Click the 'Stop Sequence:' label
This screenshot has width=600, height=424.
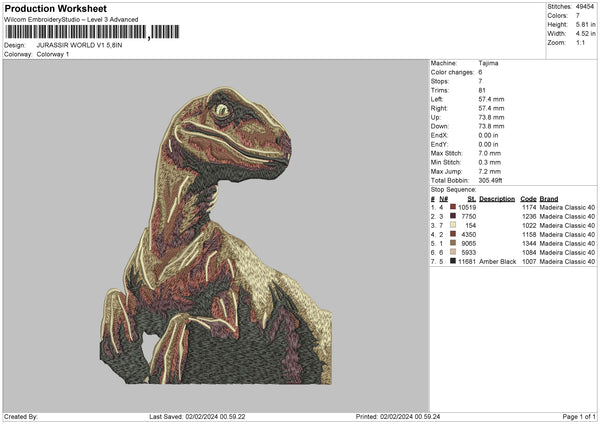(x=453, y=190)
